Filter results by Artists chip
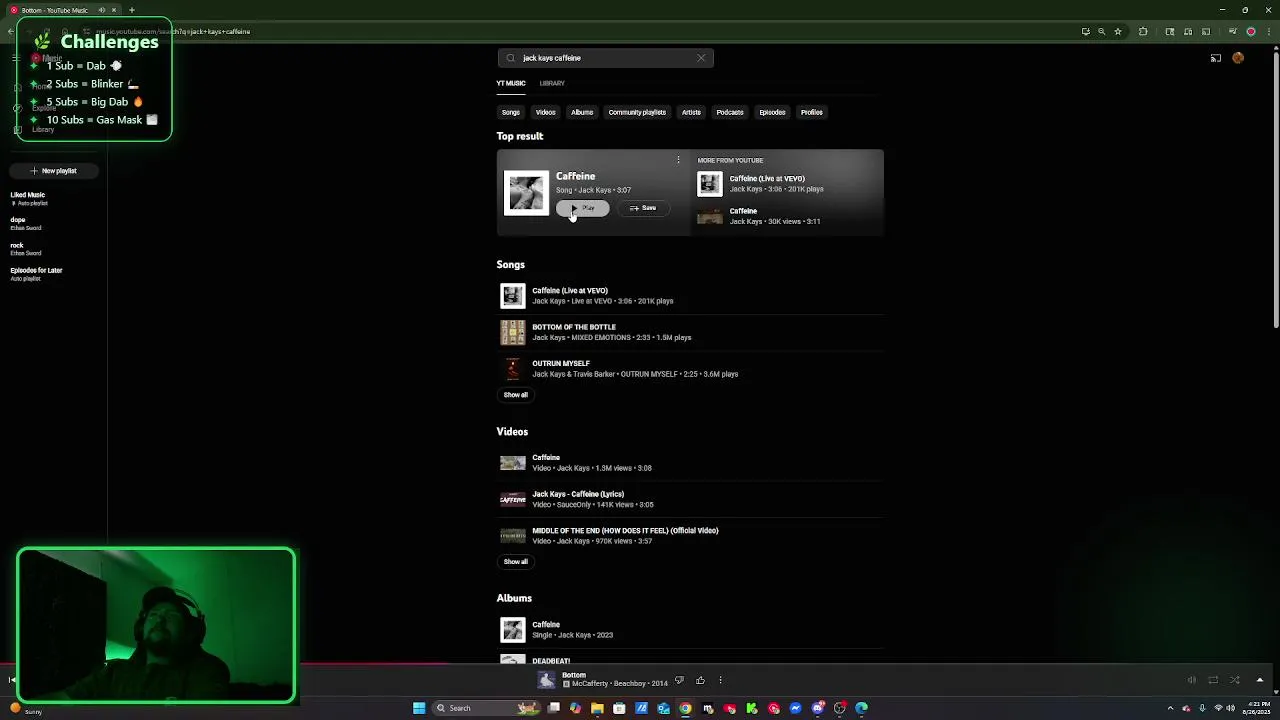1280x720 pixels. coord(691,112)
